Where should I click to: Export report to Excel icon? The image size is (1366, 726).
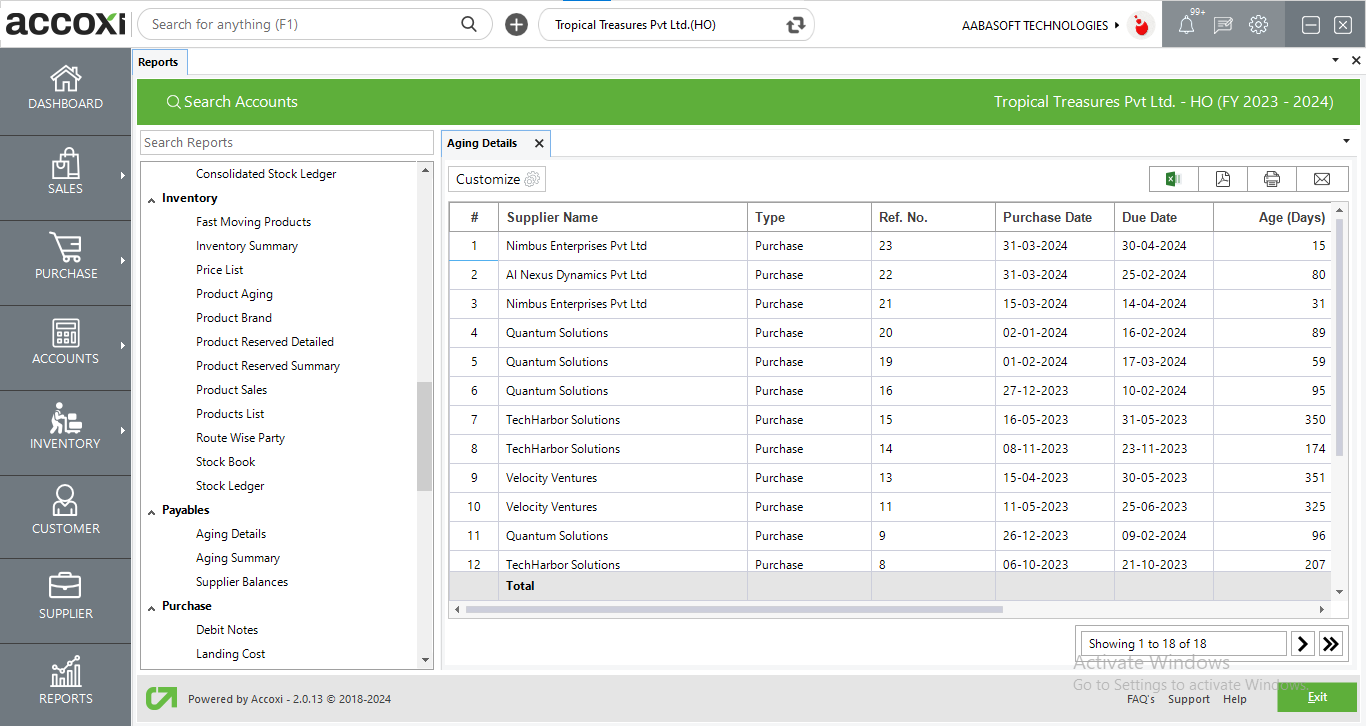[x=1173, y=179]
